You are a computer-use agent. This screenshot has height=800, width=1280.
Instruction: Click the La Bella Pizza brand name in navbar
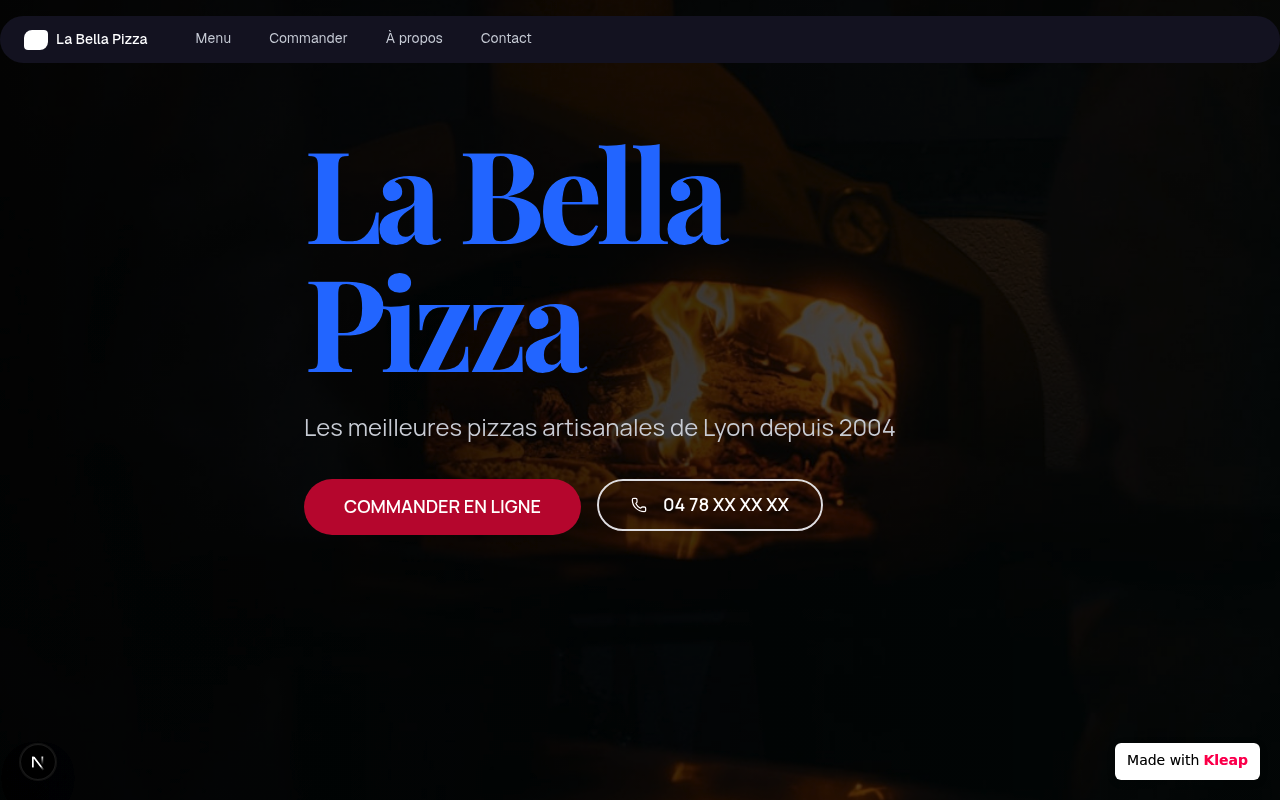tap(102, 39)
